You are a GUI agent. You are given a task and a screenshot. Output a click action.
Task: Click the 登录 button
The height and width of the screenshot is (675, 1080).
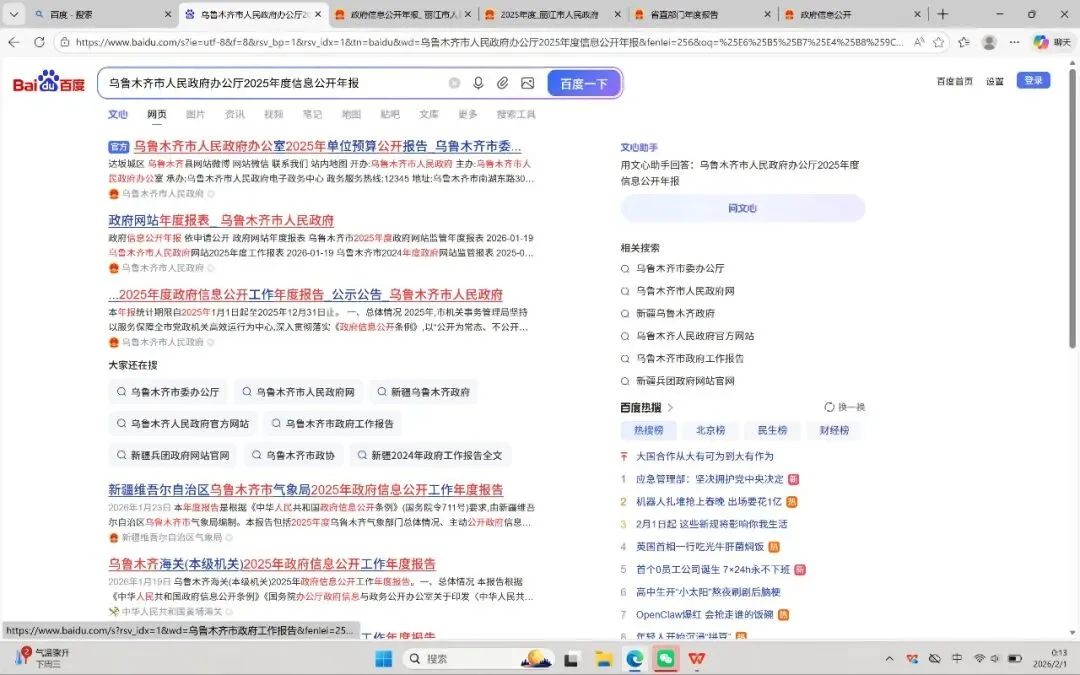[1033, 81]
